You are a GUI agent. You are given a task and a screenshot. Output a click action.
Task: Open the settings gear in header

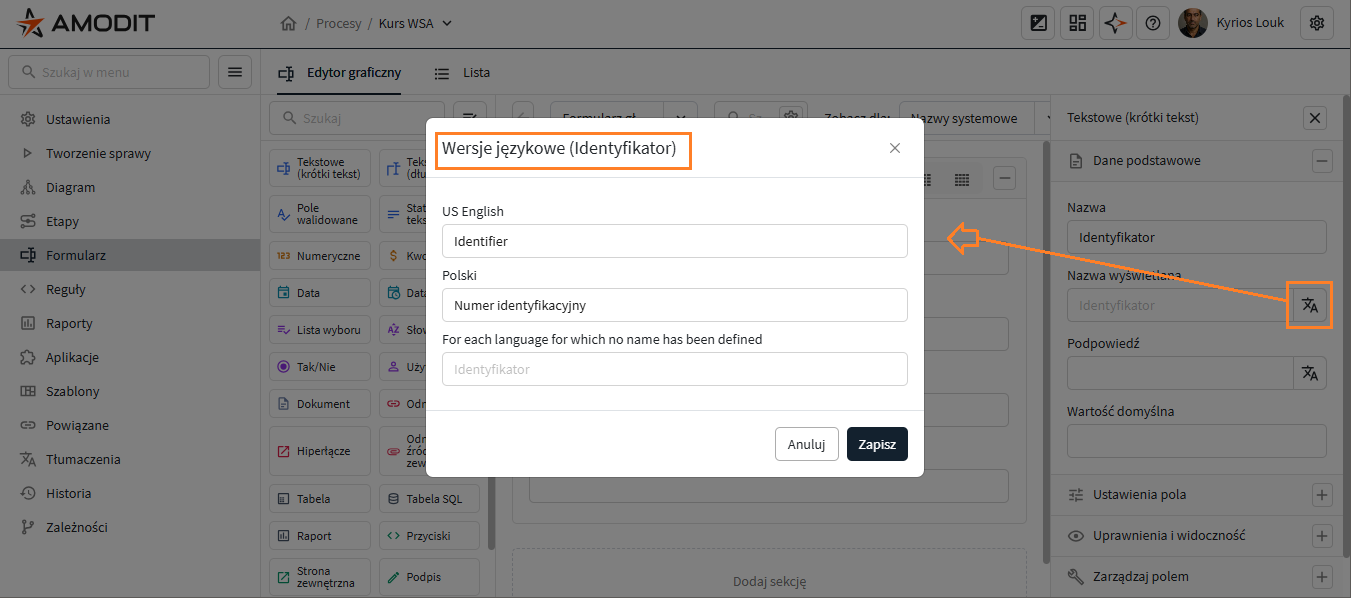pyautogui.click(x=1316, y=23)
